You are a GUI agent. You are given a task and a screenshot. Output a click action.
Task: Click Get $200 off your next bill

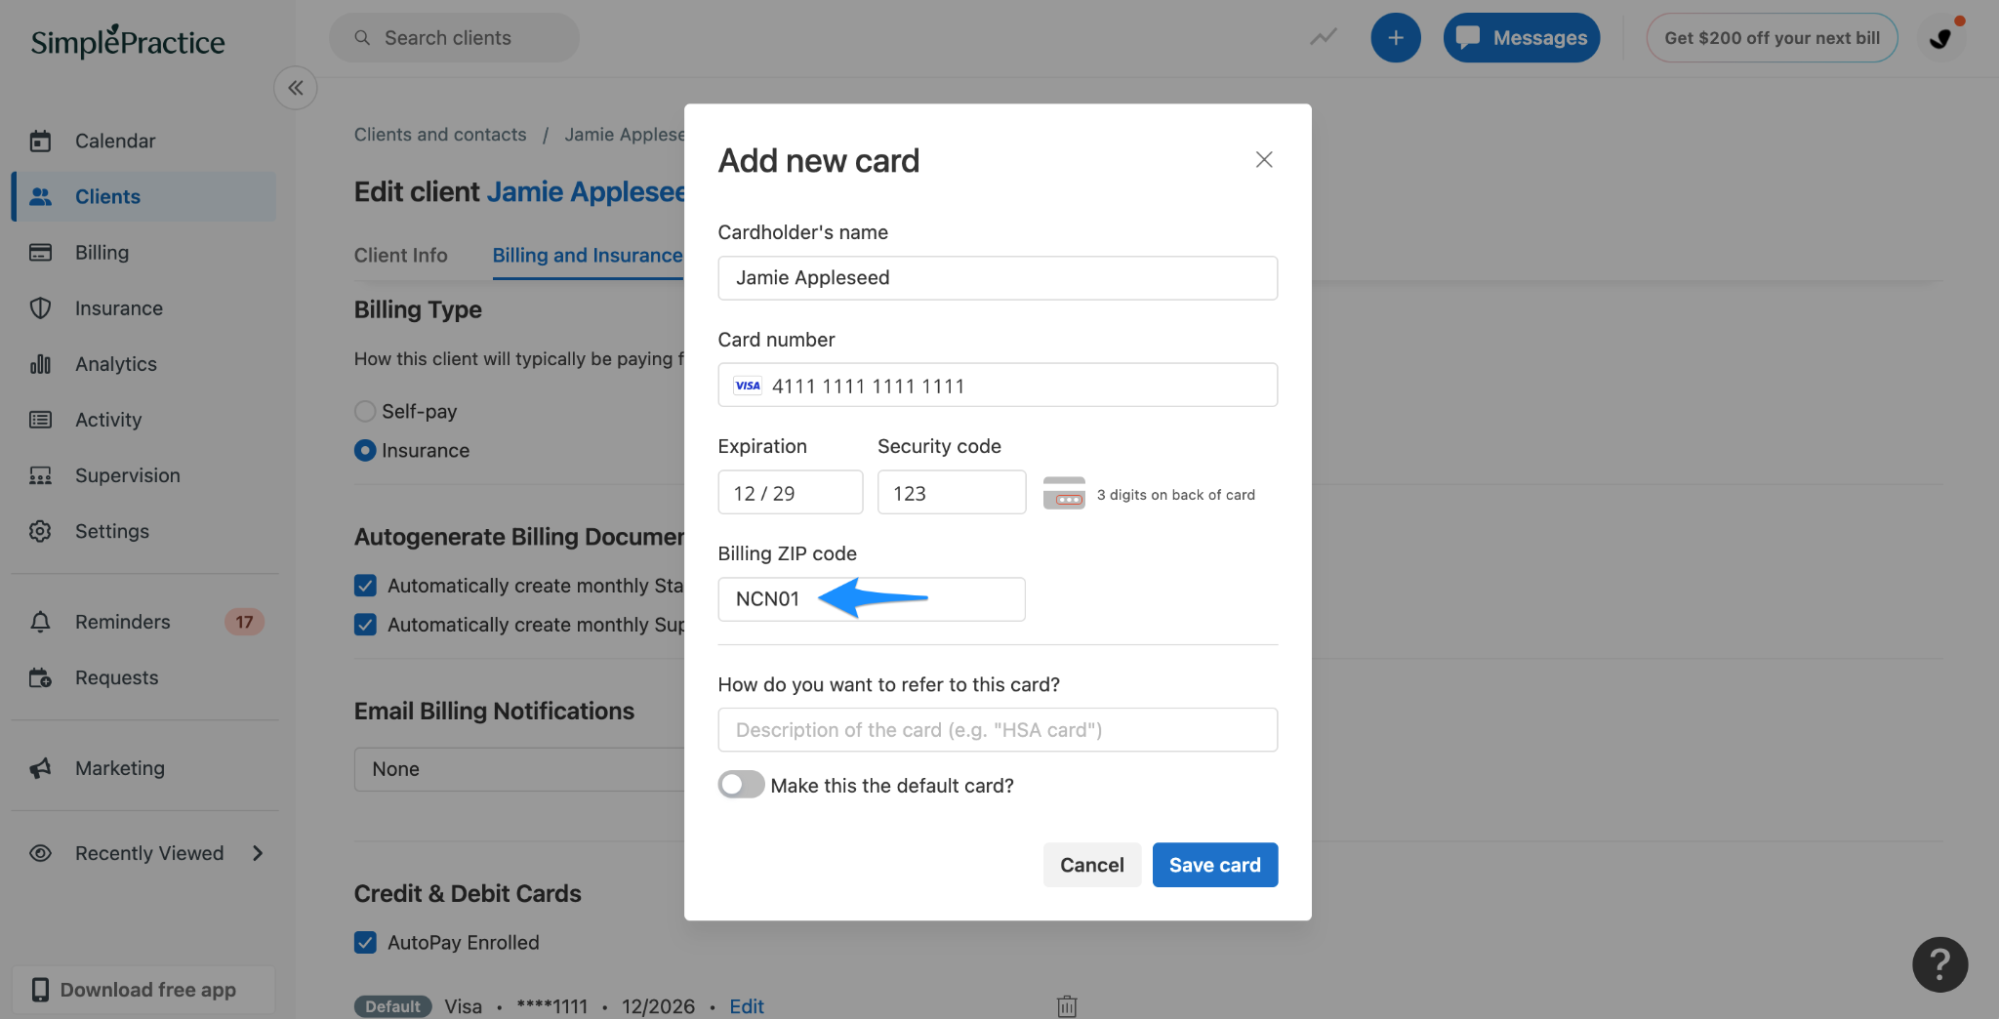pos(1772,38)
